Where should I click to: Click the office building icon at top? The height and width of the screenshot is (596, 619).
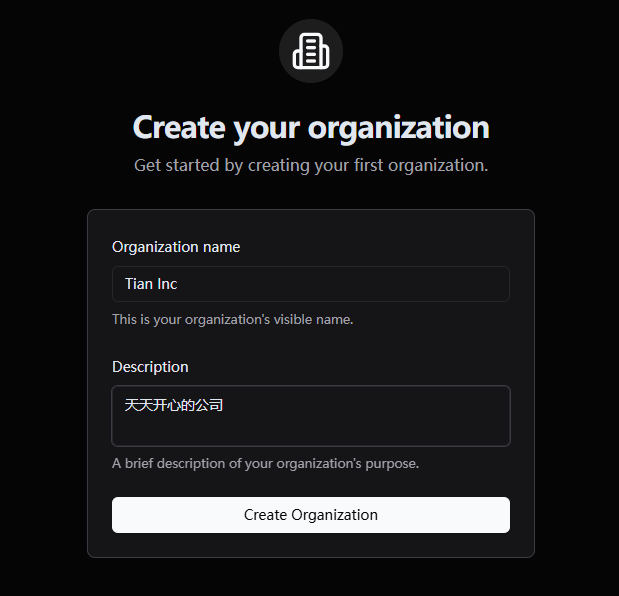click(311, 51)
